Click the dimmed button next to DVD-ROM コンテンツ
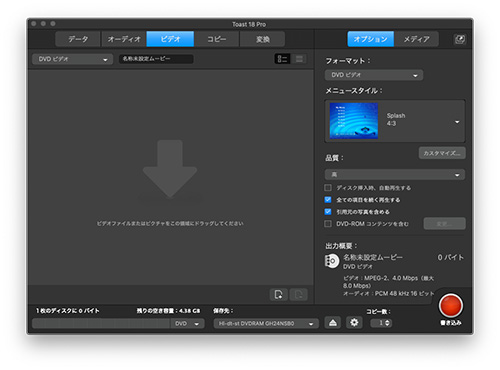 [x=445, y=224]
